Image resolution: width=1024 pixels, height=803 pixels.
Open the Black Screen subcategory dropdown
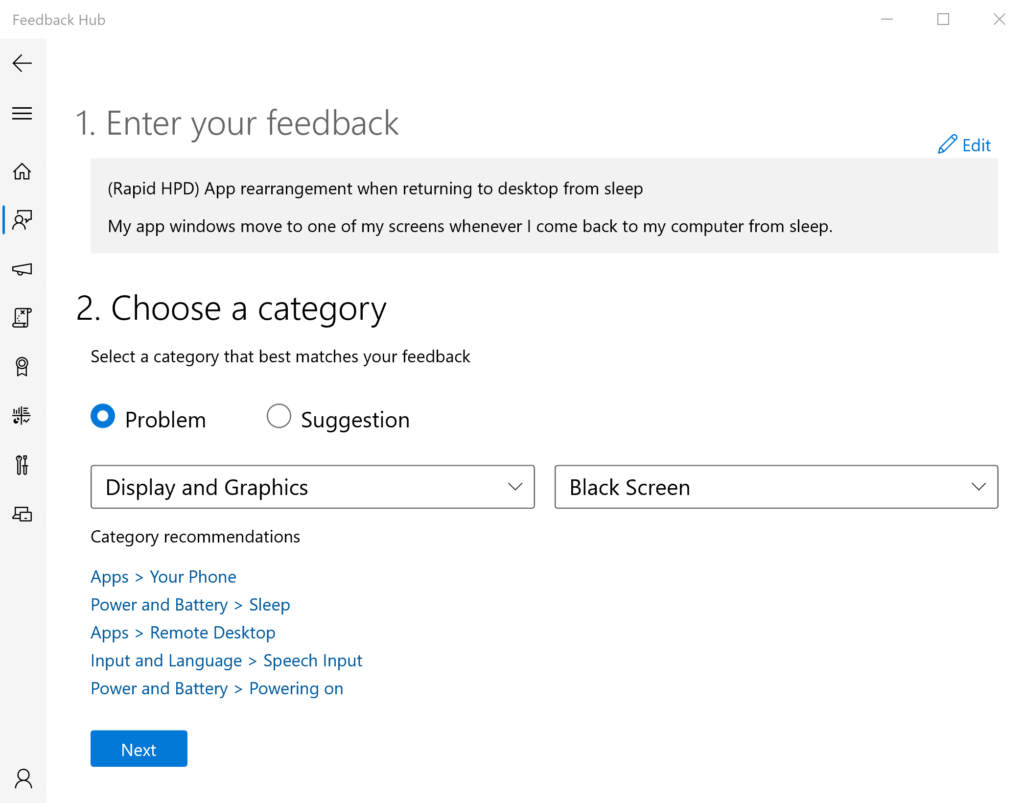click(x=776, y=487)
